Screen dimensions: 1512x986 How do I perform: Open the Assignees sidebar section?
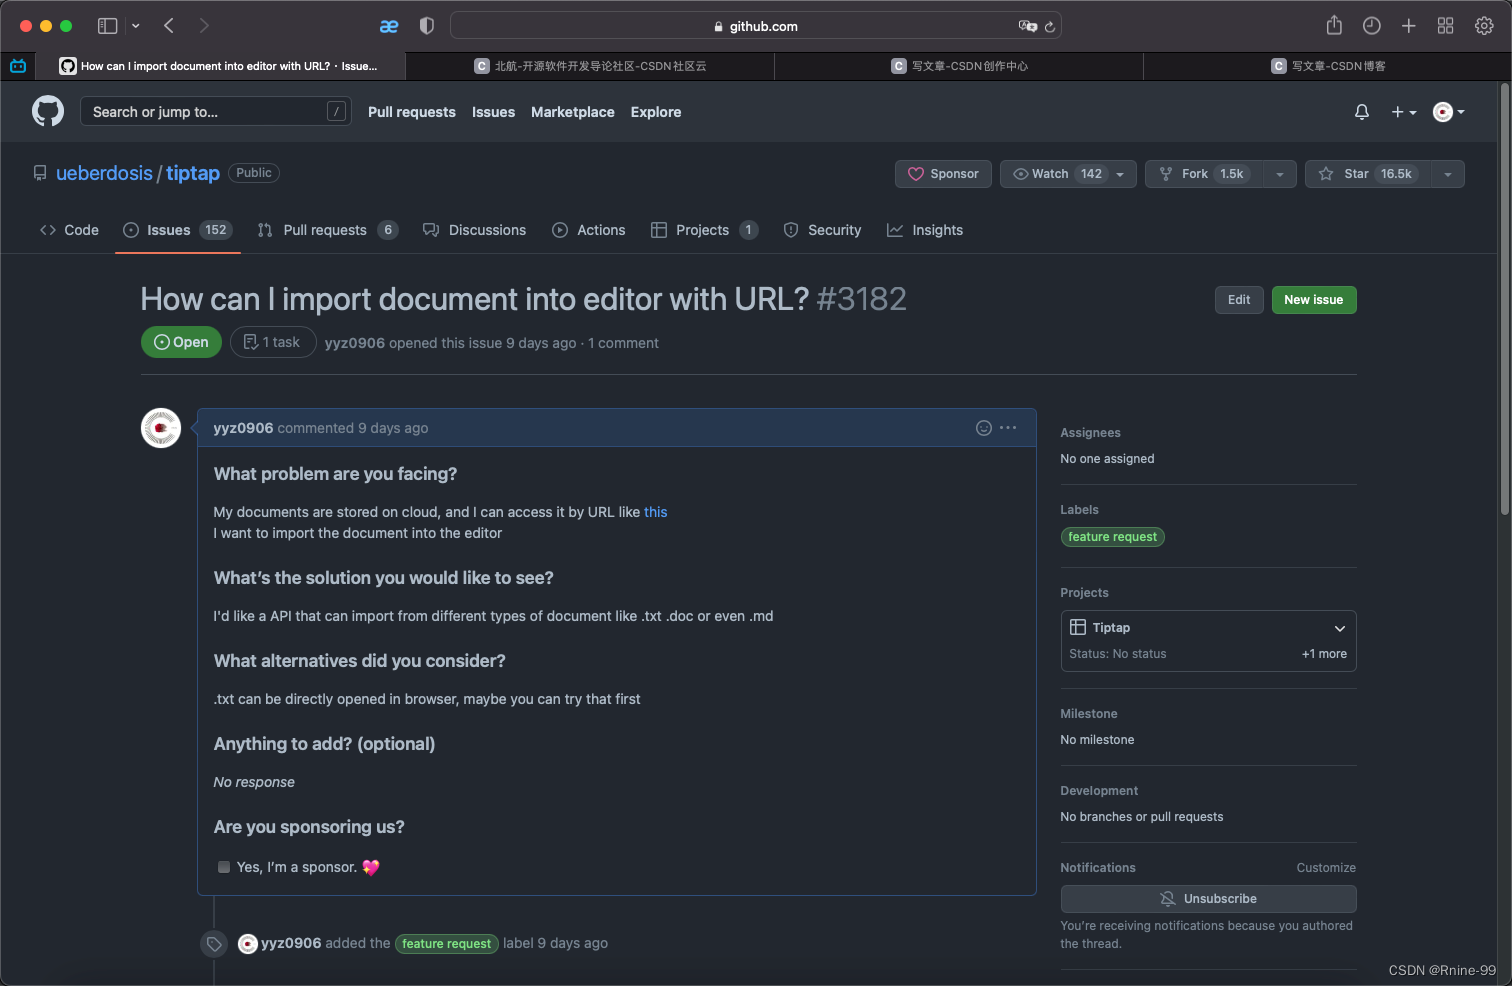[x=1090, y=433]
